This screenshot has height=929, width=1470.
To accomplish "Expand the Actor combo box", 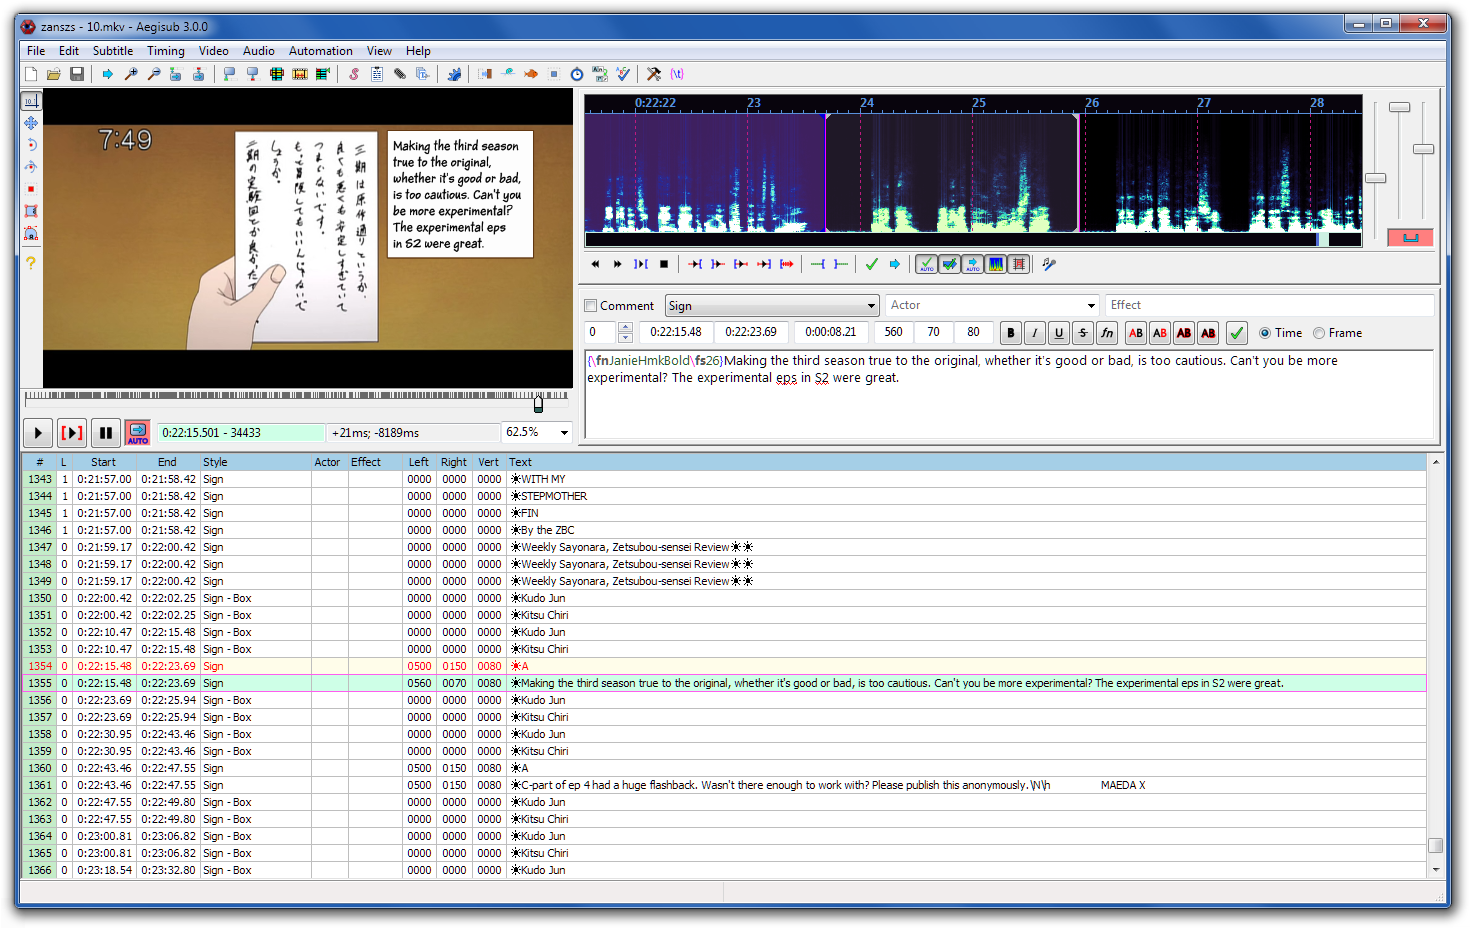I will [1089, 305].
